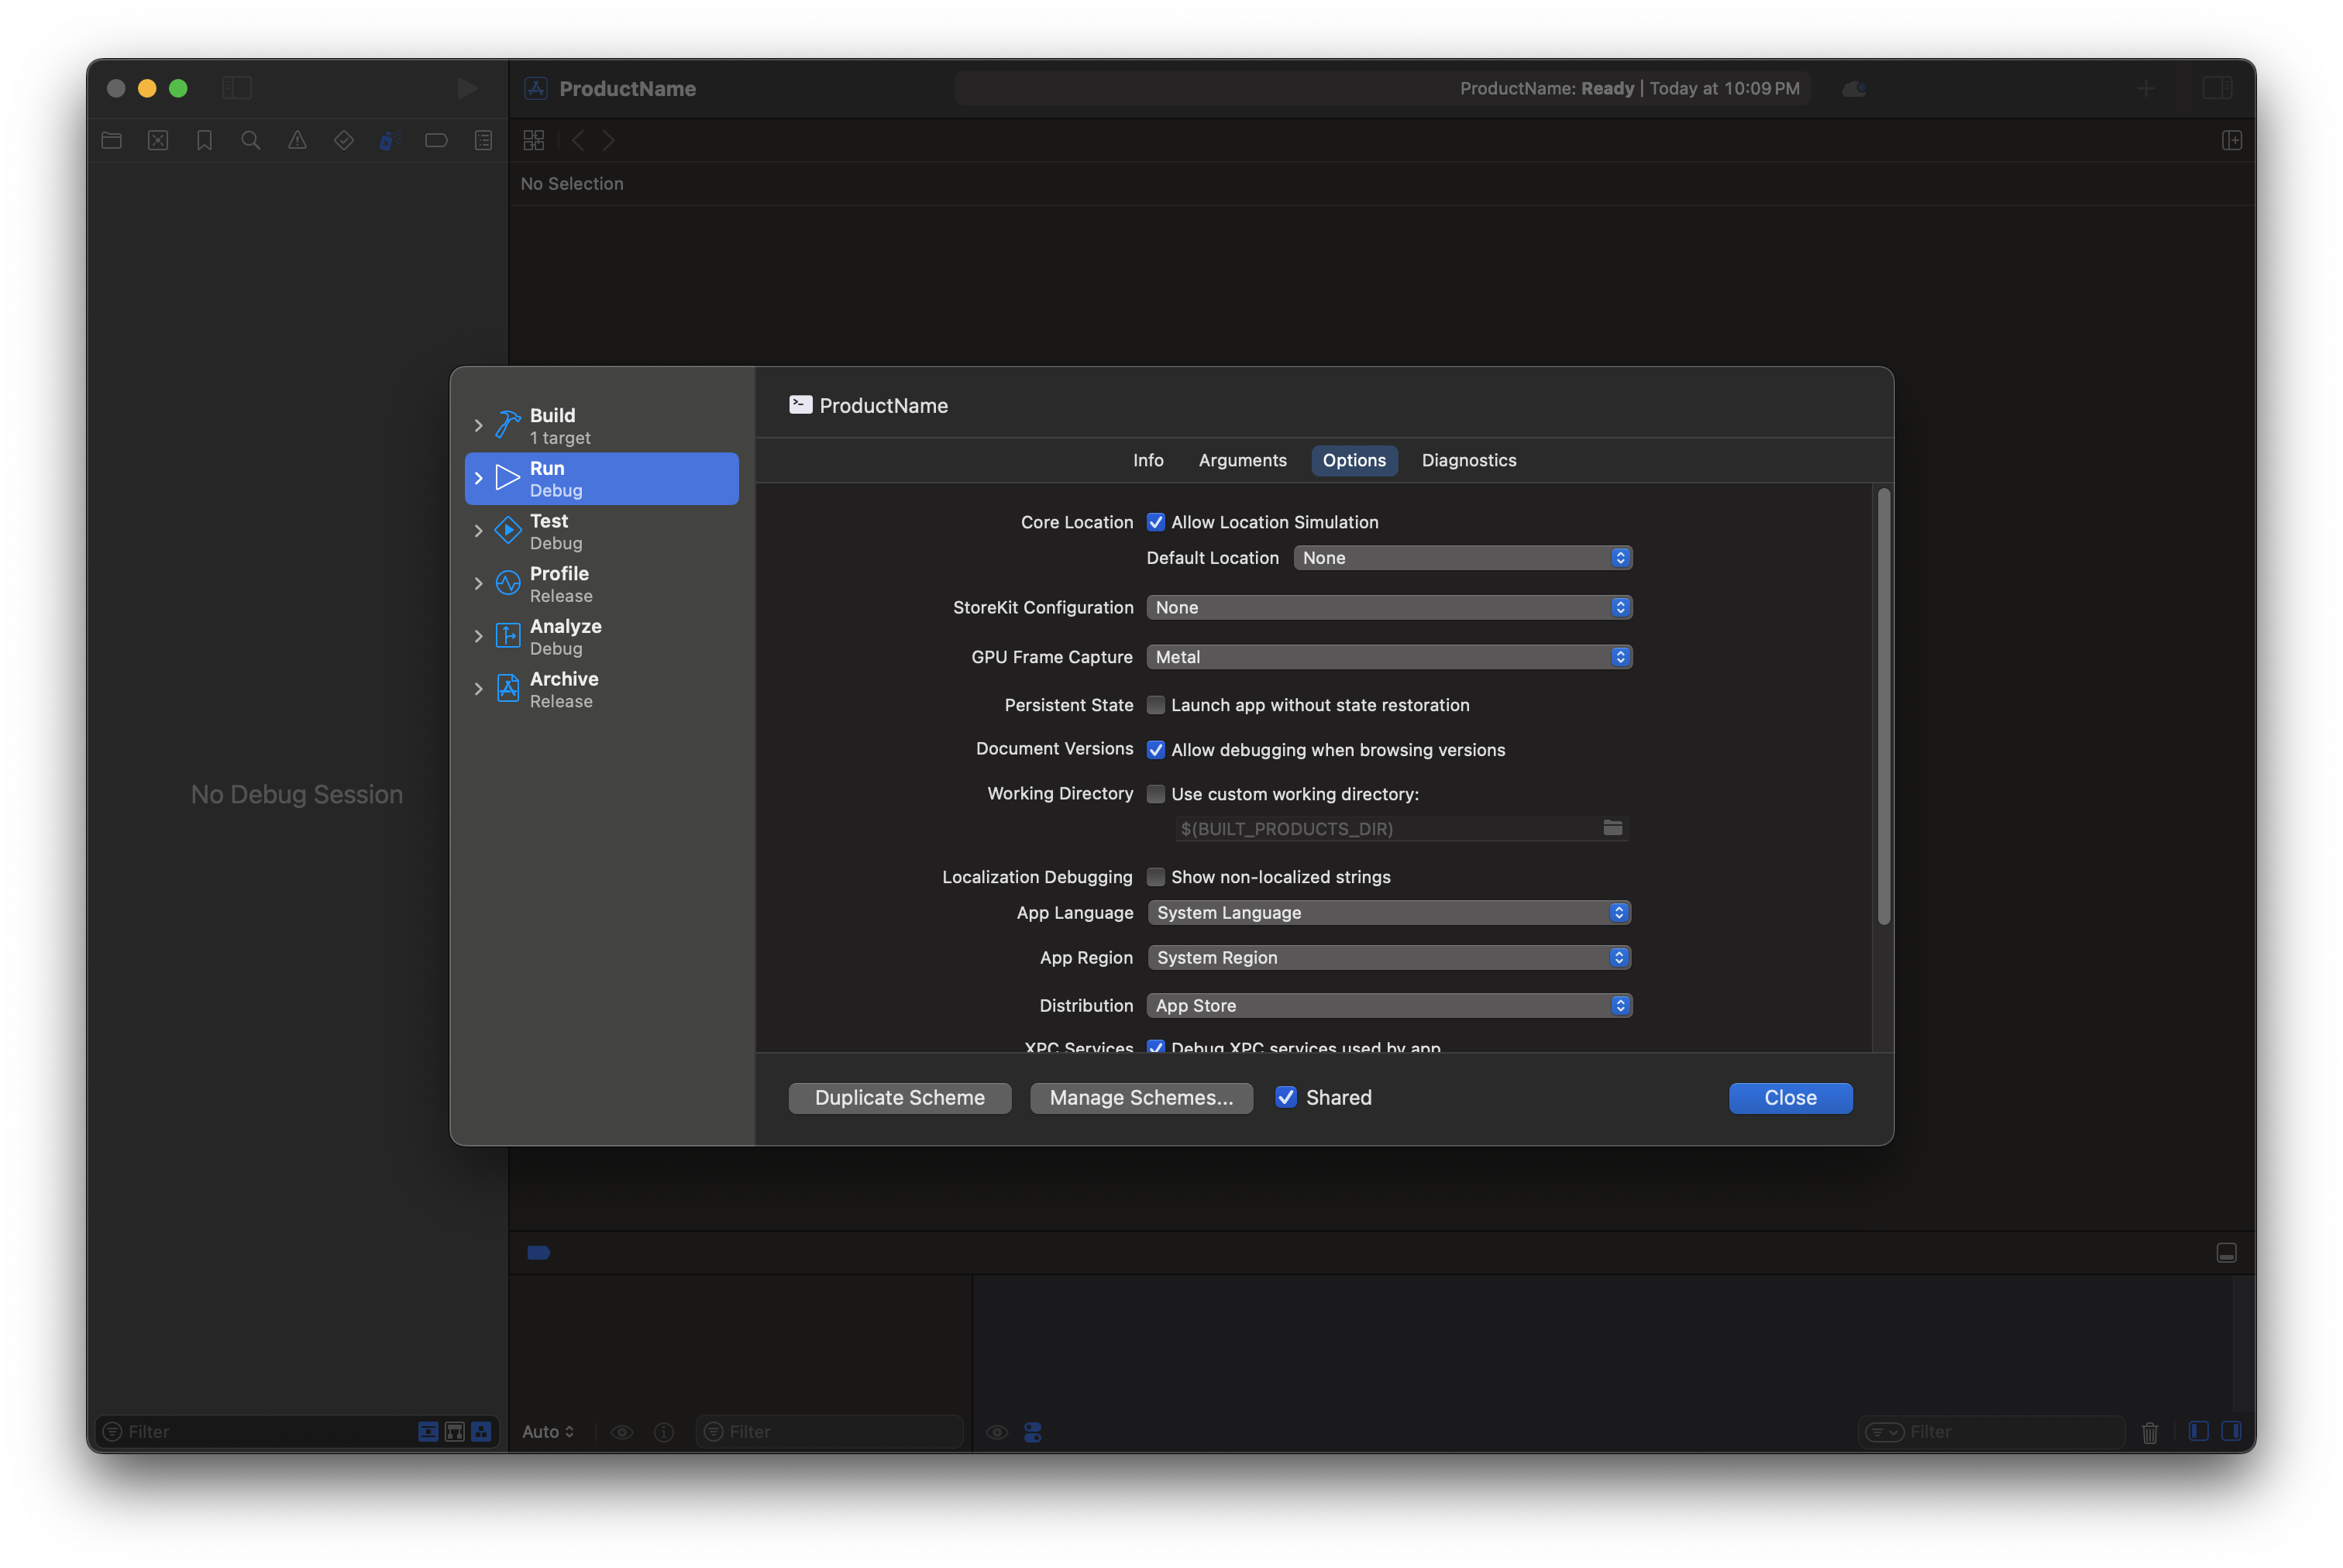Open the related items grid icon
Viewport: 2343px width, 1568px height.
pyautogui.click(x=534, y=141)
